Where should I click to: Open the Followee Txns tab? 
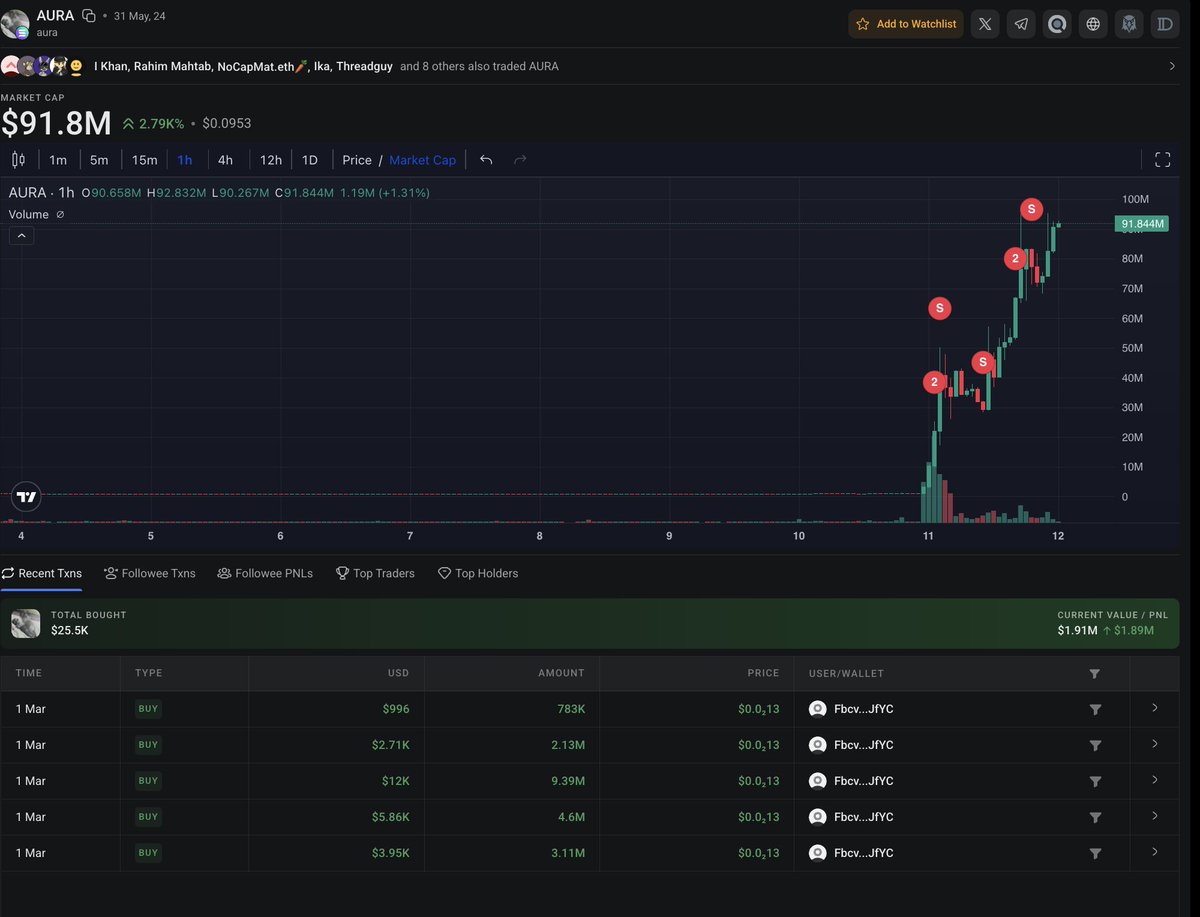[x=150, y=573]
